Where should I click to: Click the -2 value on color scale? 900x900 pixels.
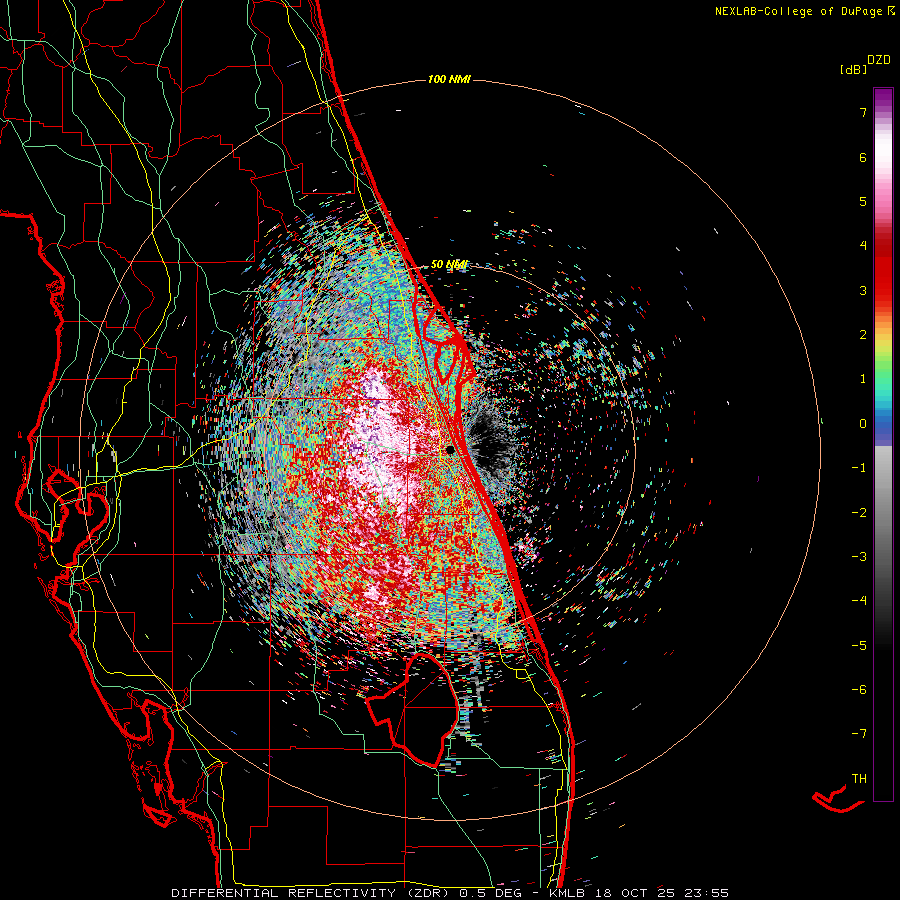(859, 513)
